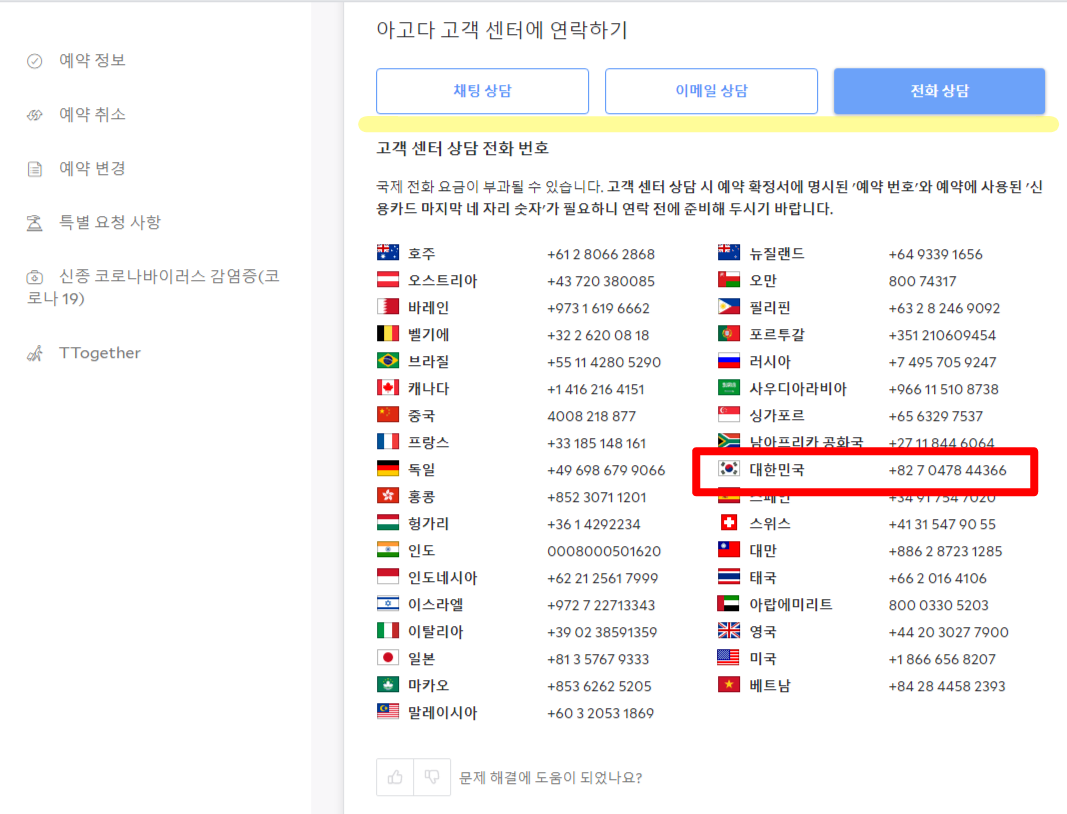Click the document icon beside 예약 변경
The image size is (1067, 814).
(35, 169)
